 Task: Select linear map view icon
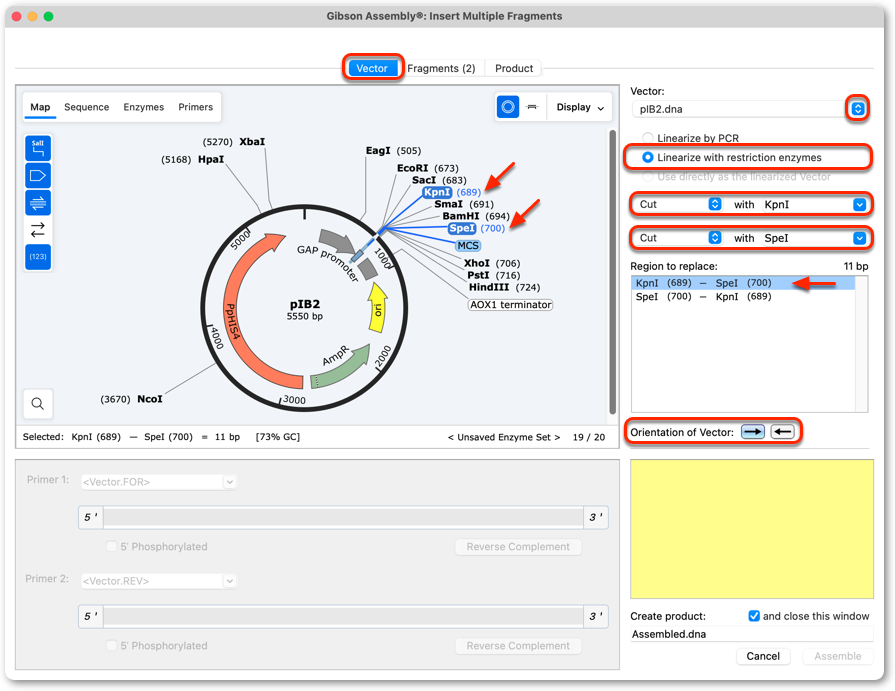pos(532,107)
